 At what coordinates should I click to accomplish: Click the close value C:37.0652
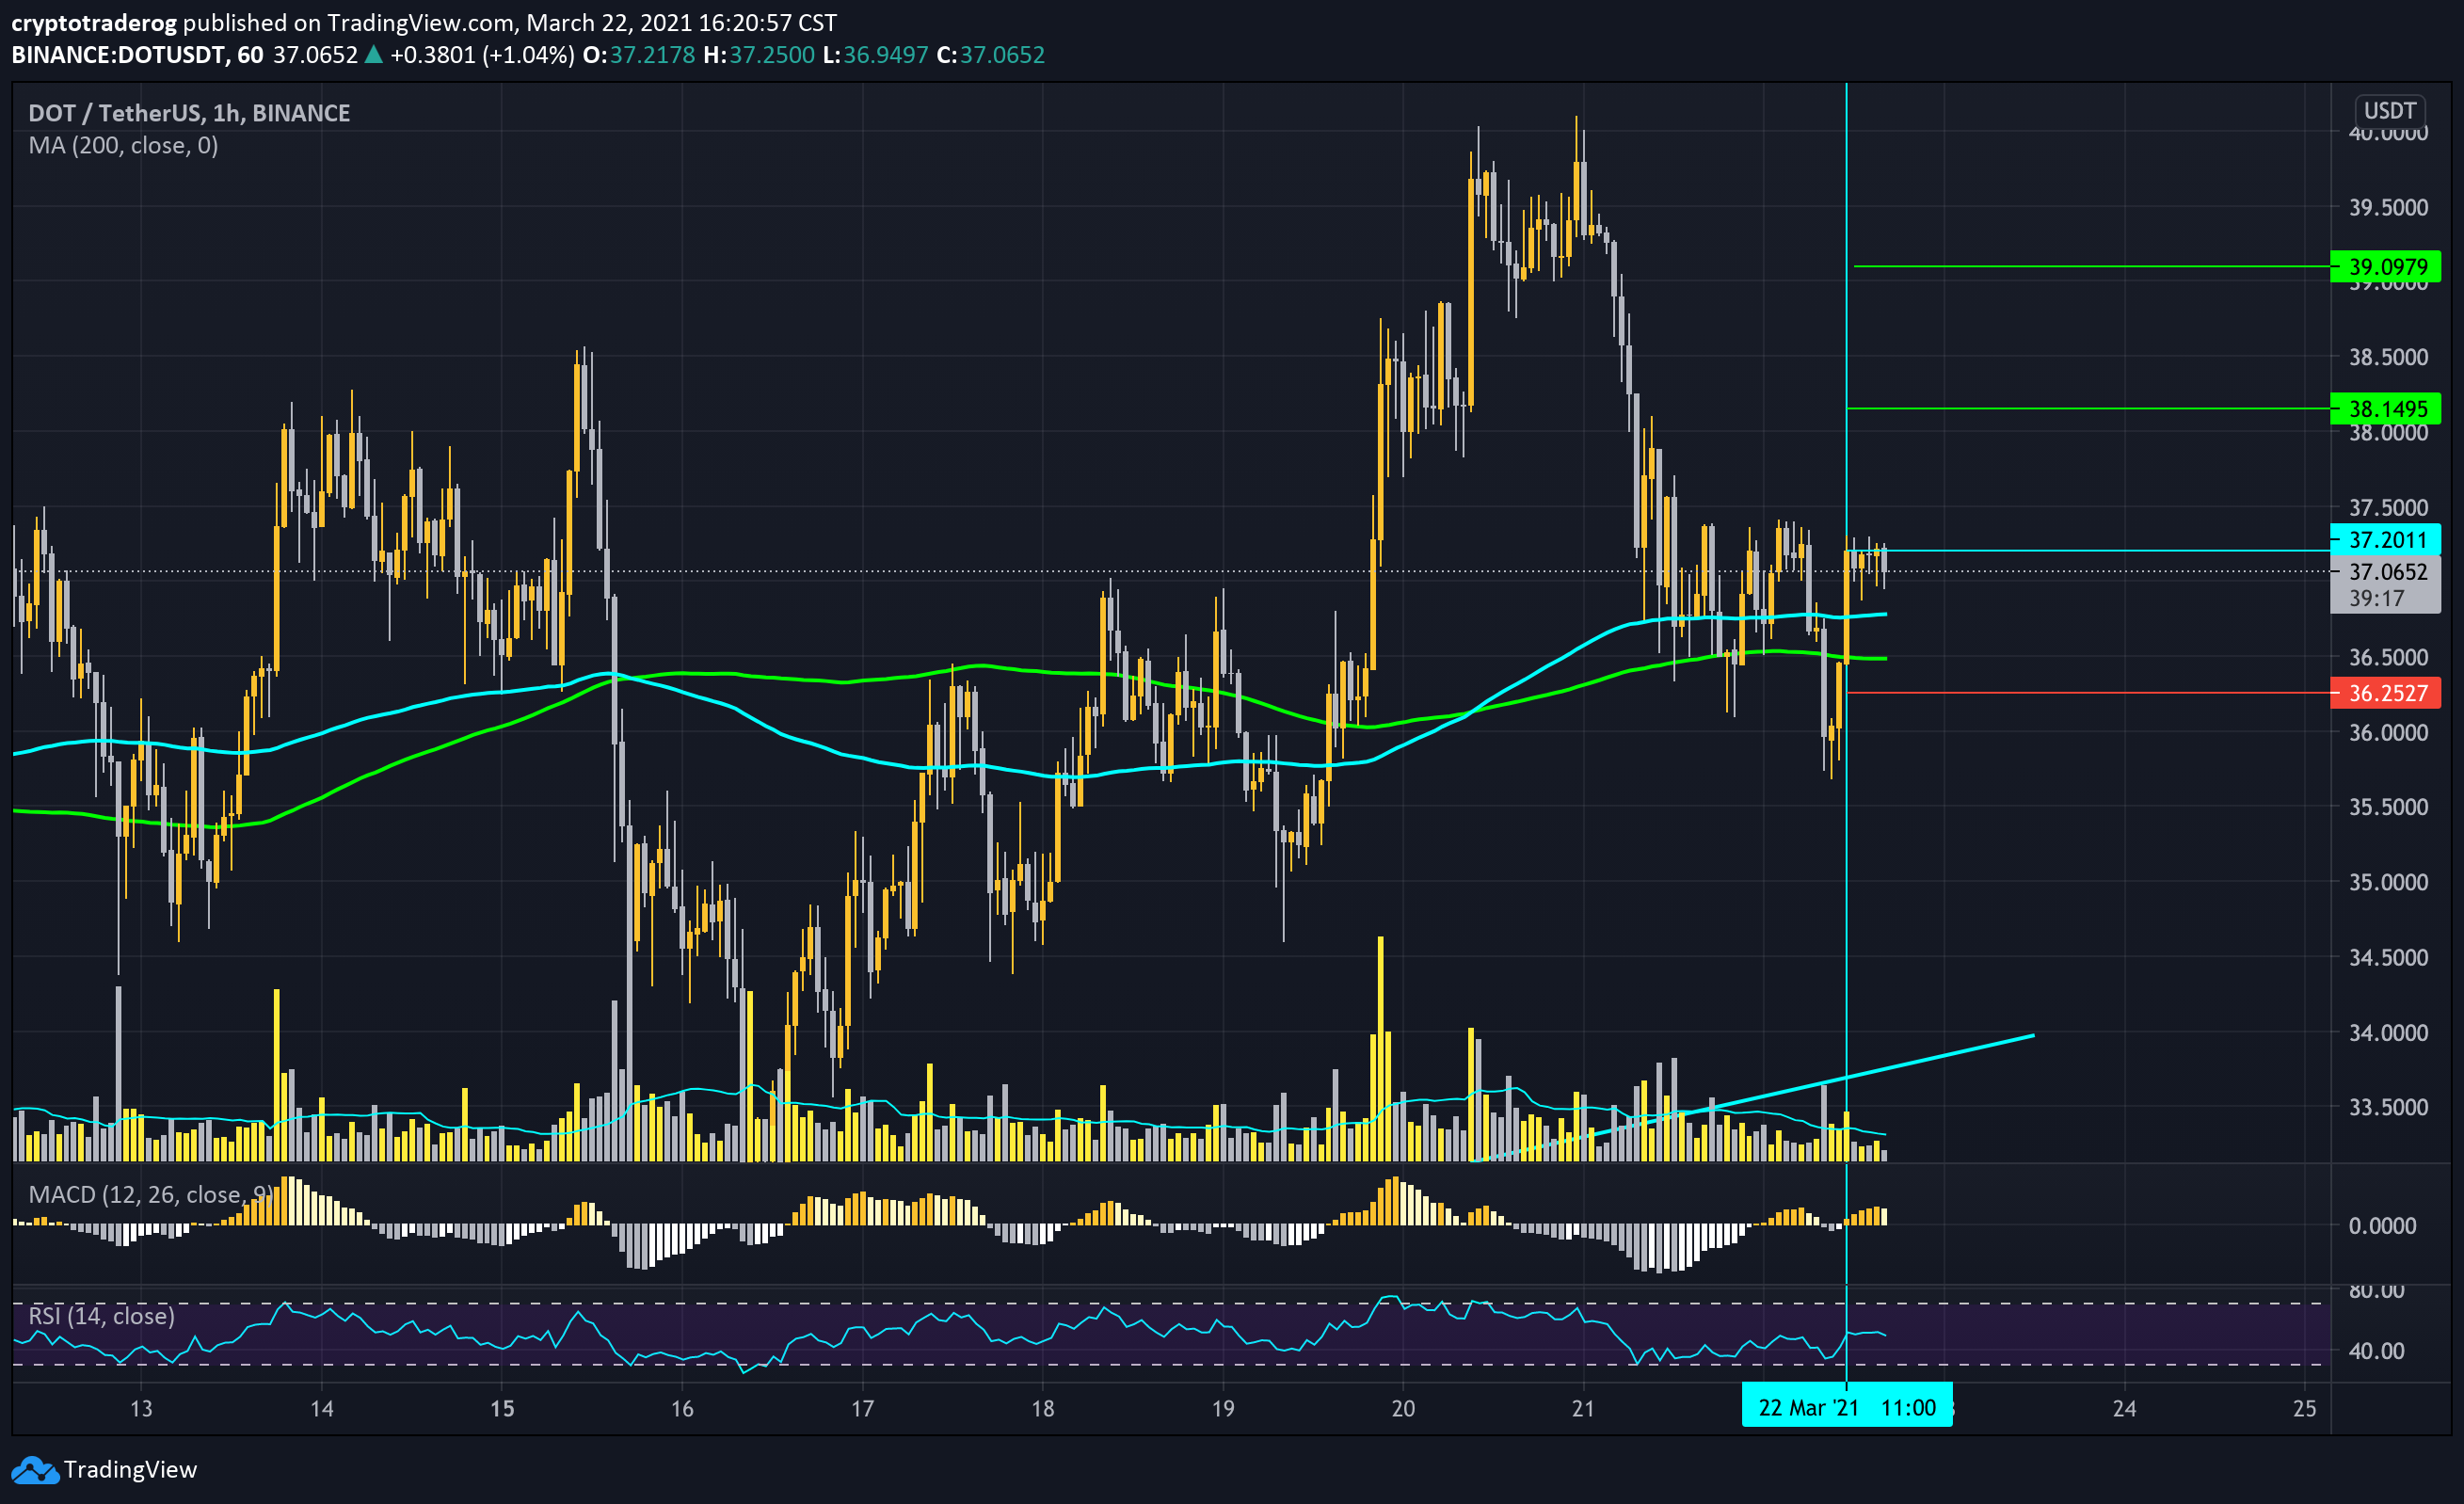990,55
